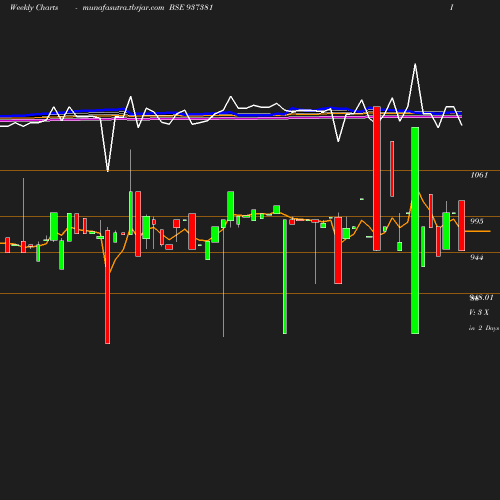
Task: Click the 'V: 3 X' volume label
Action: tap(479, 313)
